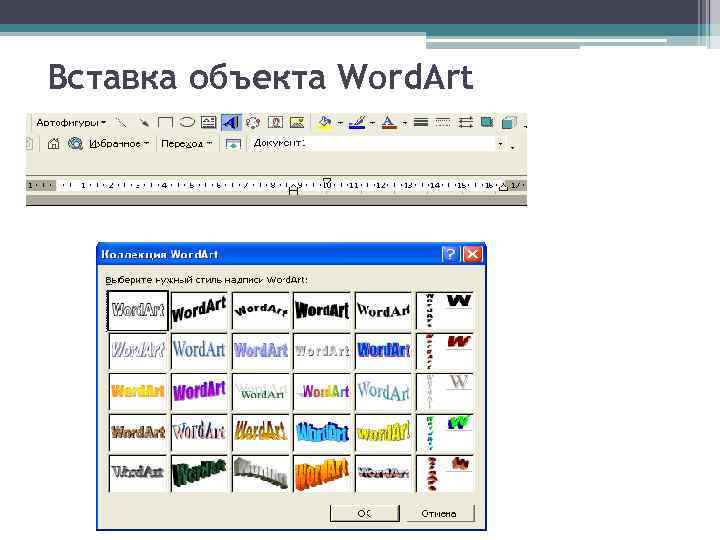Click the right indent marker on ruler

[503, 187]
